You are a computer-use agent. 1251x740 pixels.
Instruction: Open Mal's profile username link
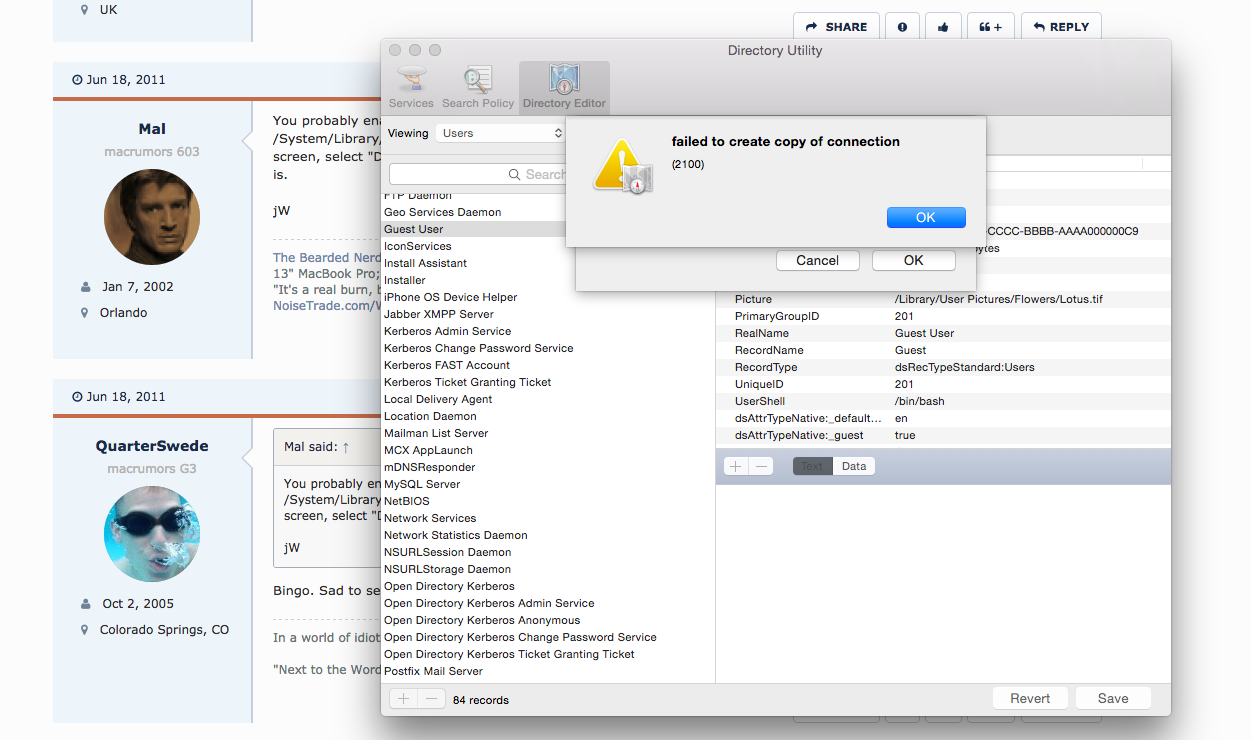(x=152, y=129)
